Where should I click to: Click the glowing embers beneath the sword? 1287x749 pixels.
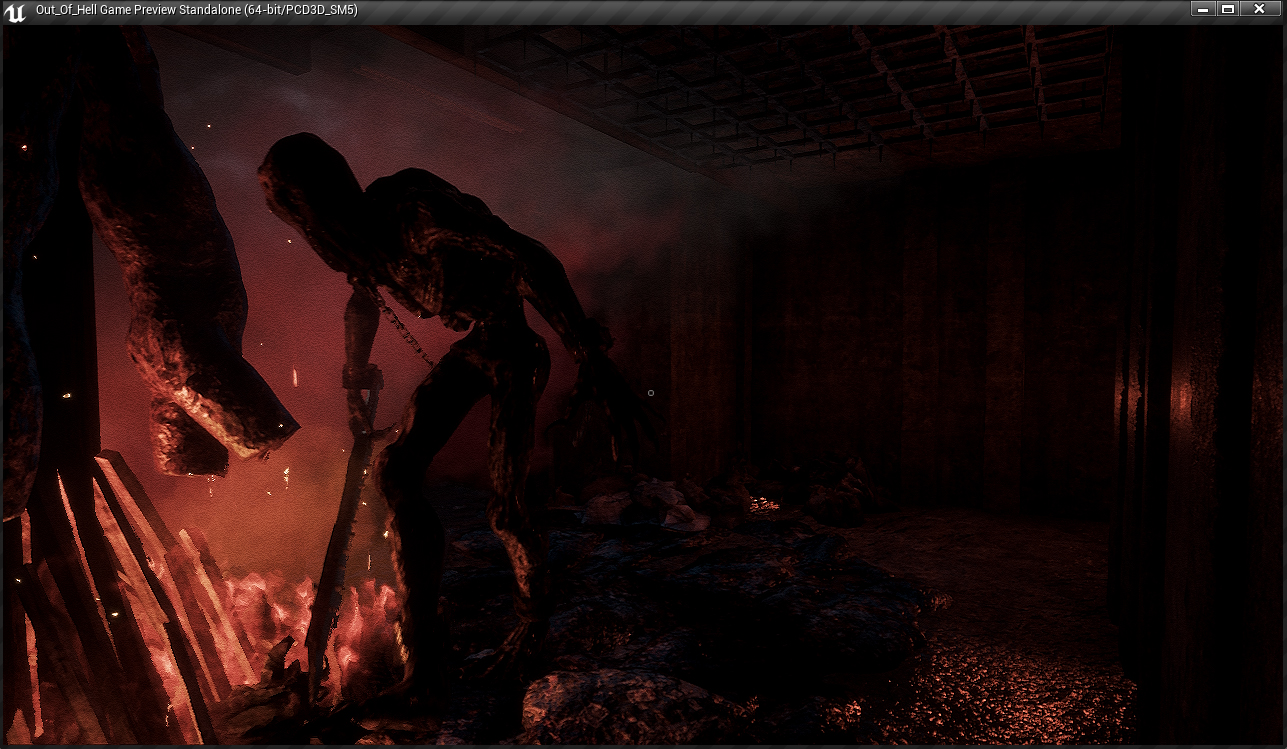350,630
